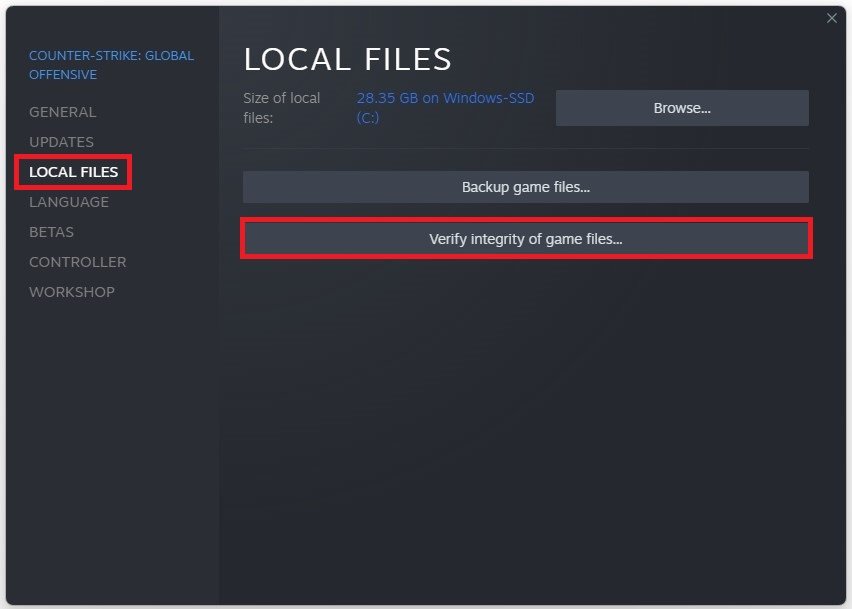Click the Browse... button
The image size is (852, 609).
682,108
